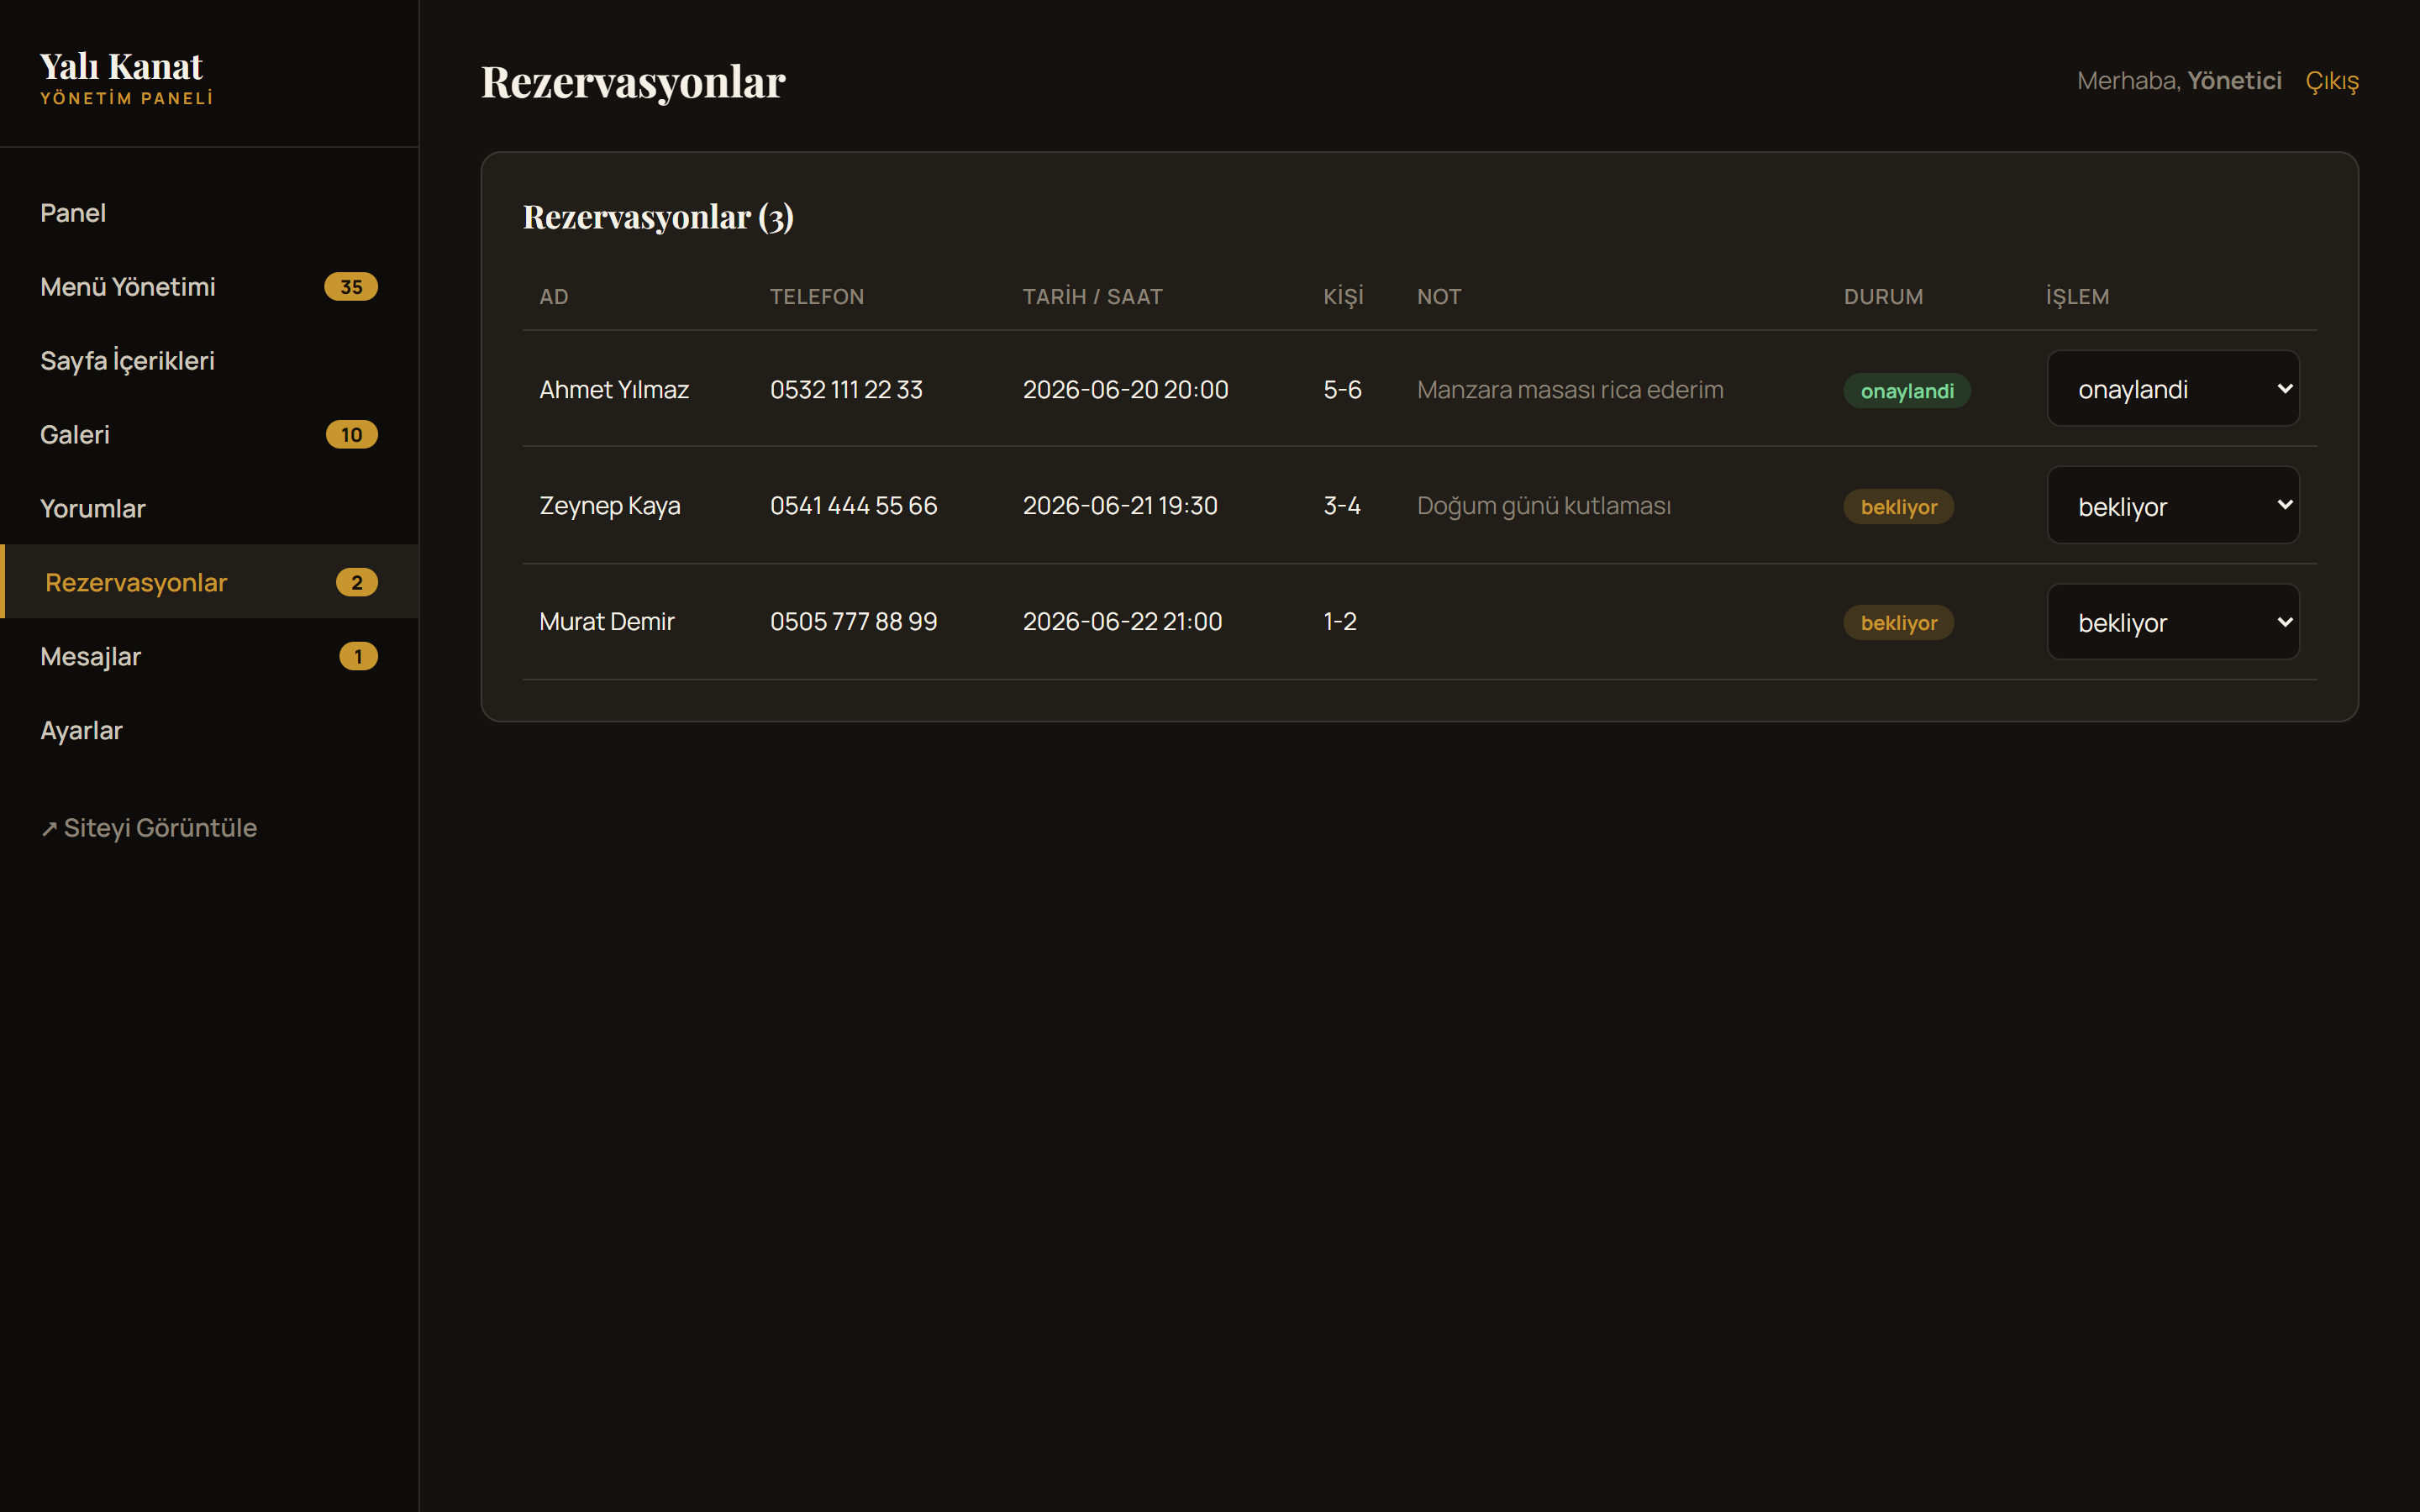2420x1512 pixels.
Task: Click the NOT column header
Action: (1439, 297)
